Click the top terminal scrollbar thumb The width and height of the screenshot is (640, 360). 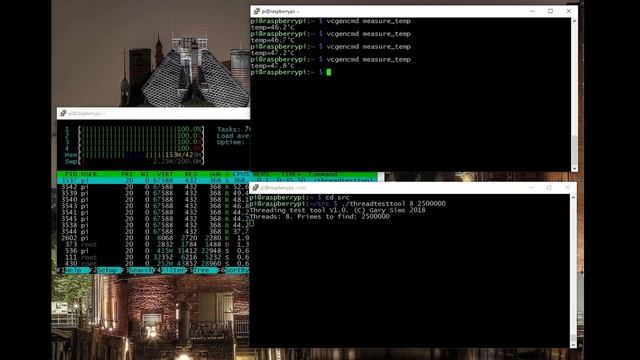[x=574, y=149]
